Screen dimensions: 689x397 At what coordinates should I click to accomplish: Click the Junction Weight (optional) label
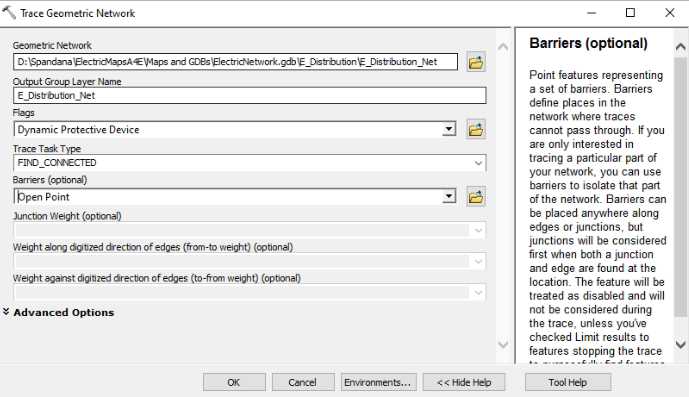[67, 216]
